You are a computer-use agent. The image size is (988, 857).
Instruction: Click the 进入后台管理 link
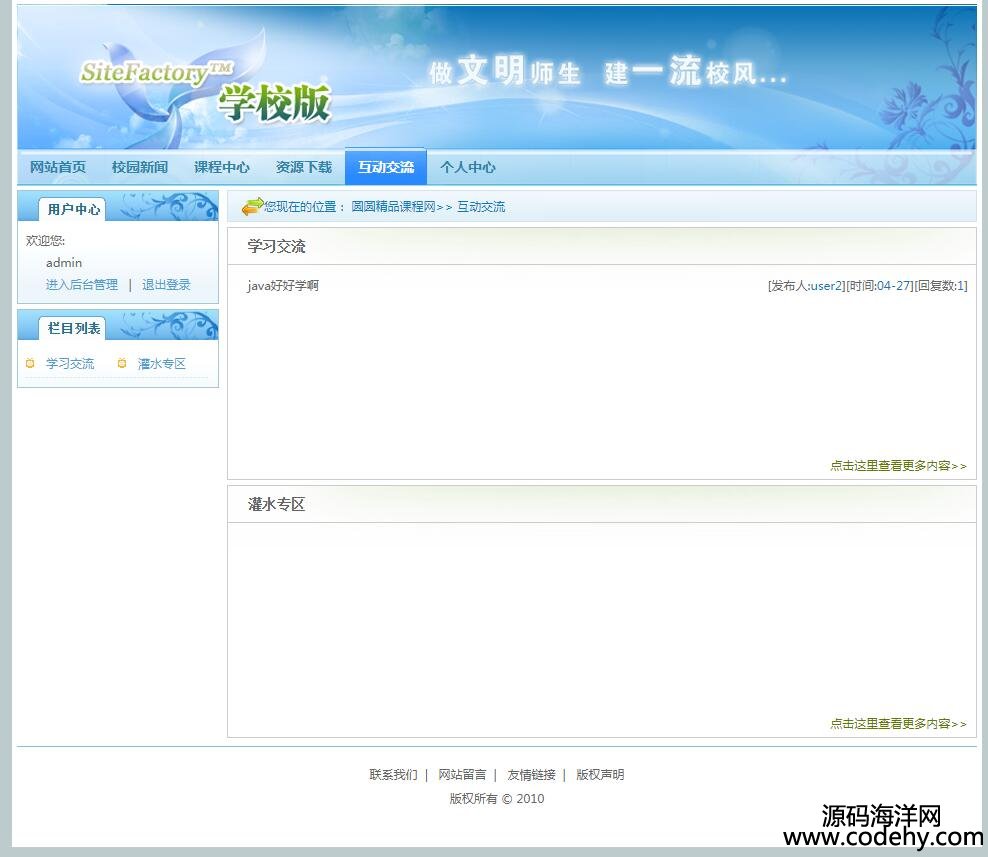(82, 285)
